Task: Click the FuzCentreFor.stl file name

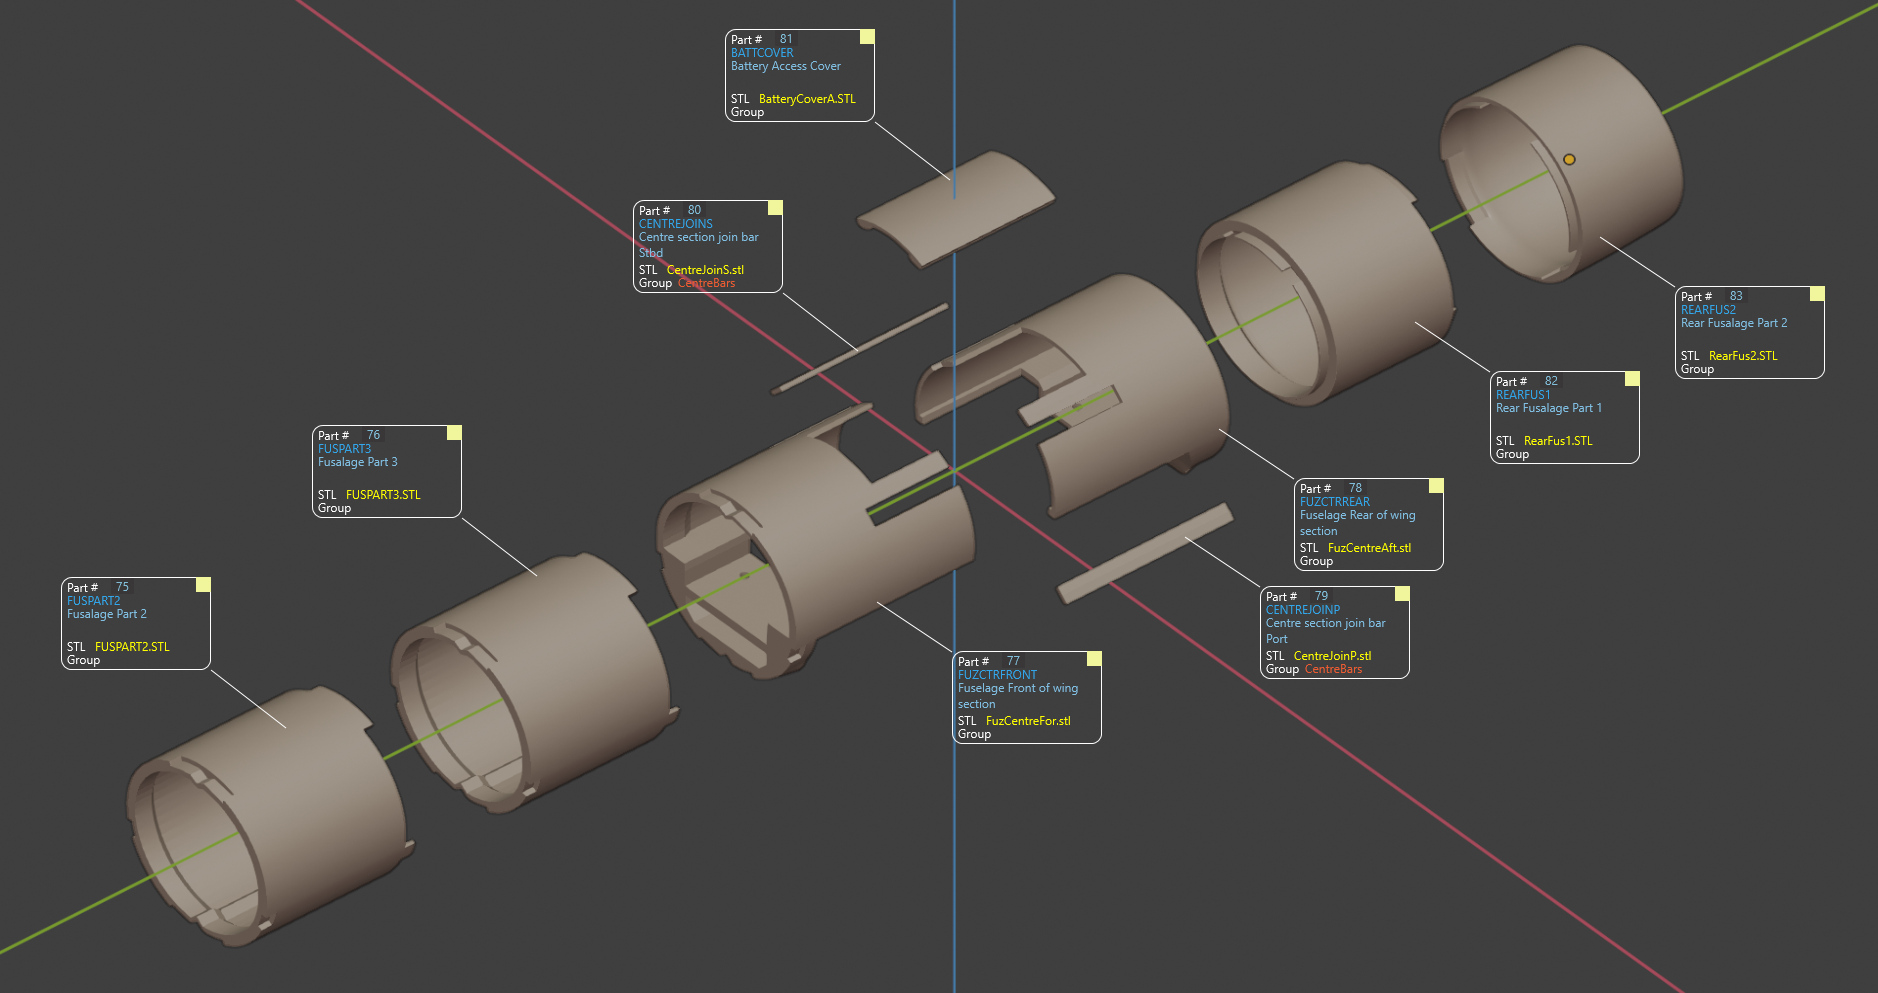Action: point(1028,721)
